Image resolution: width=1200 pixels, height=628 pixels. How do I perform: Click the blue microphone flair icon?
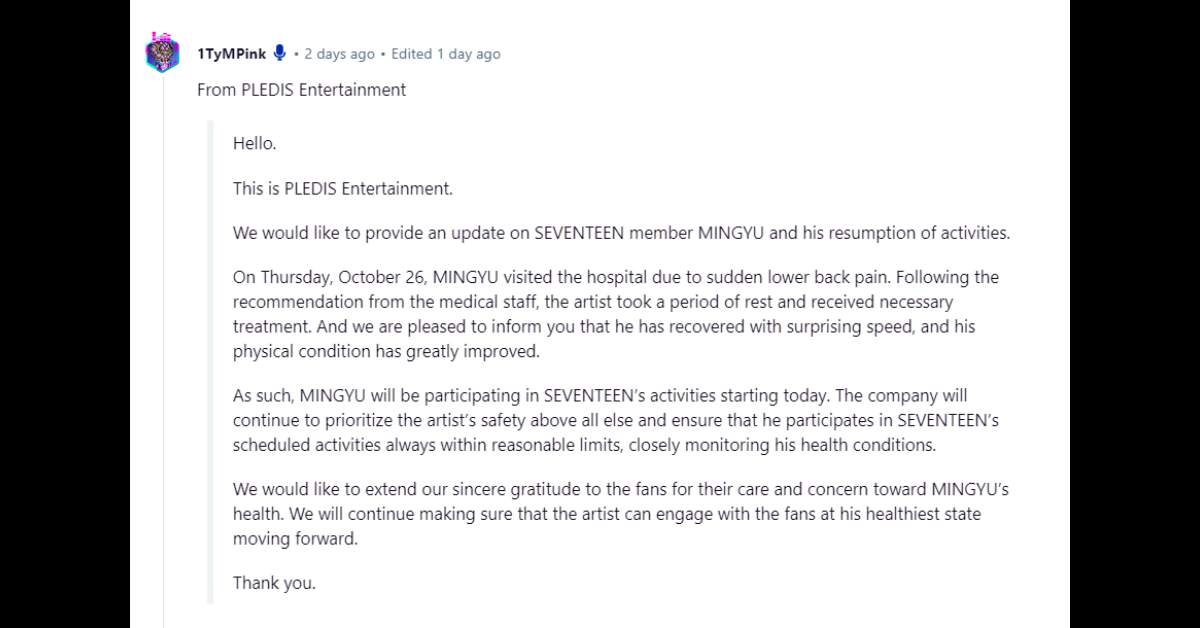pos(279,53)
